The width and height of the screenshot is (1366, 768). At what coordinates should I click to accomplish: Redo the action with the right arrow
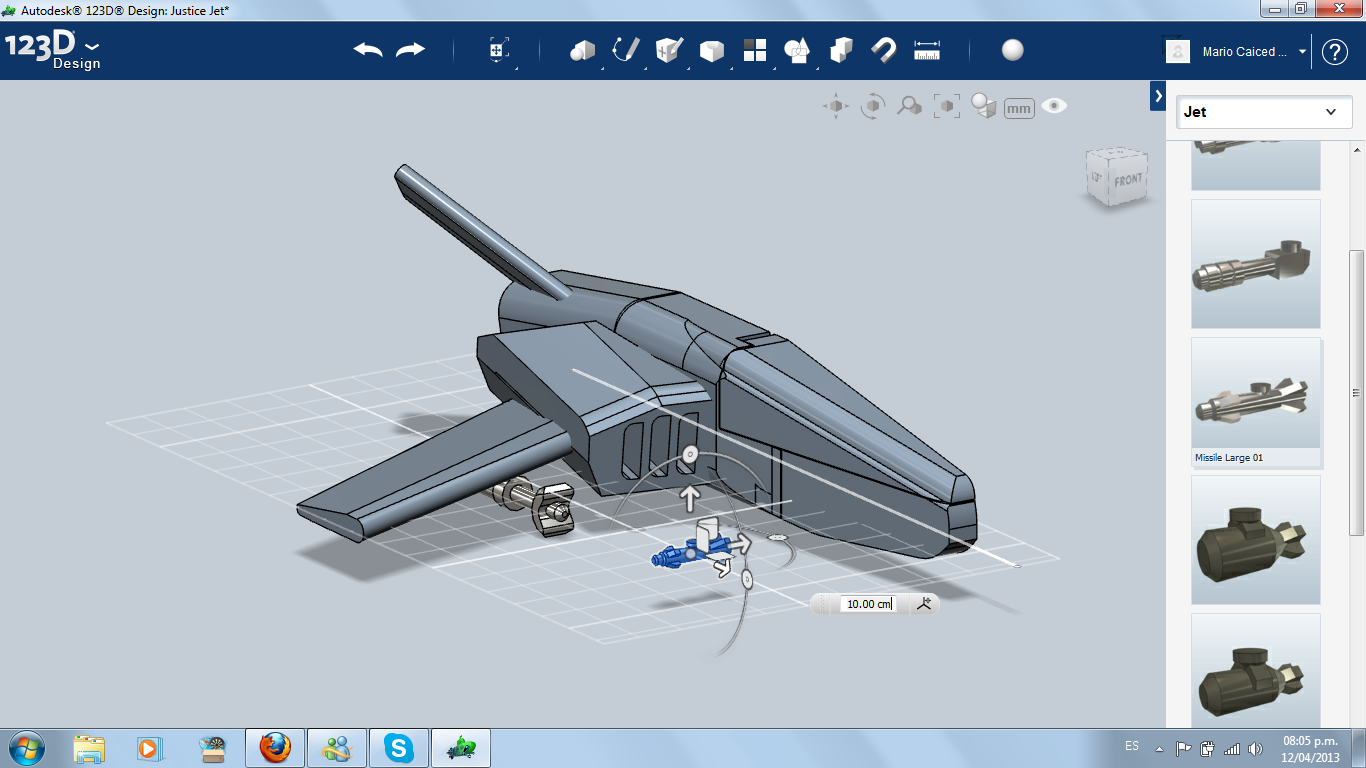tap(410, 50)
